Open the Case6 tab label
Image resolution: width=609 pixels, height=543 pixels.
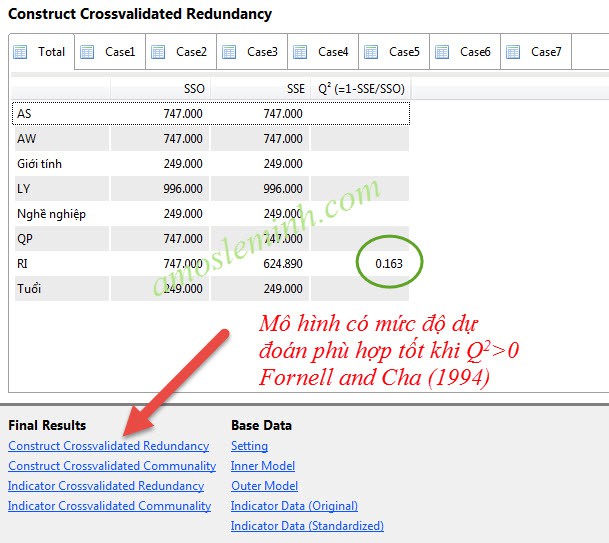pos(475,52)
